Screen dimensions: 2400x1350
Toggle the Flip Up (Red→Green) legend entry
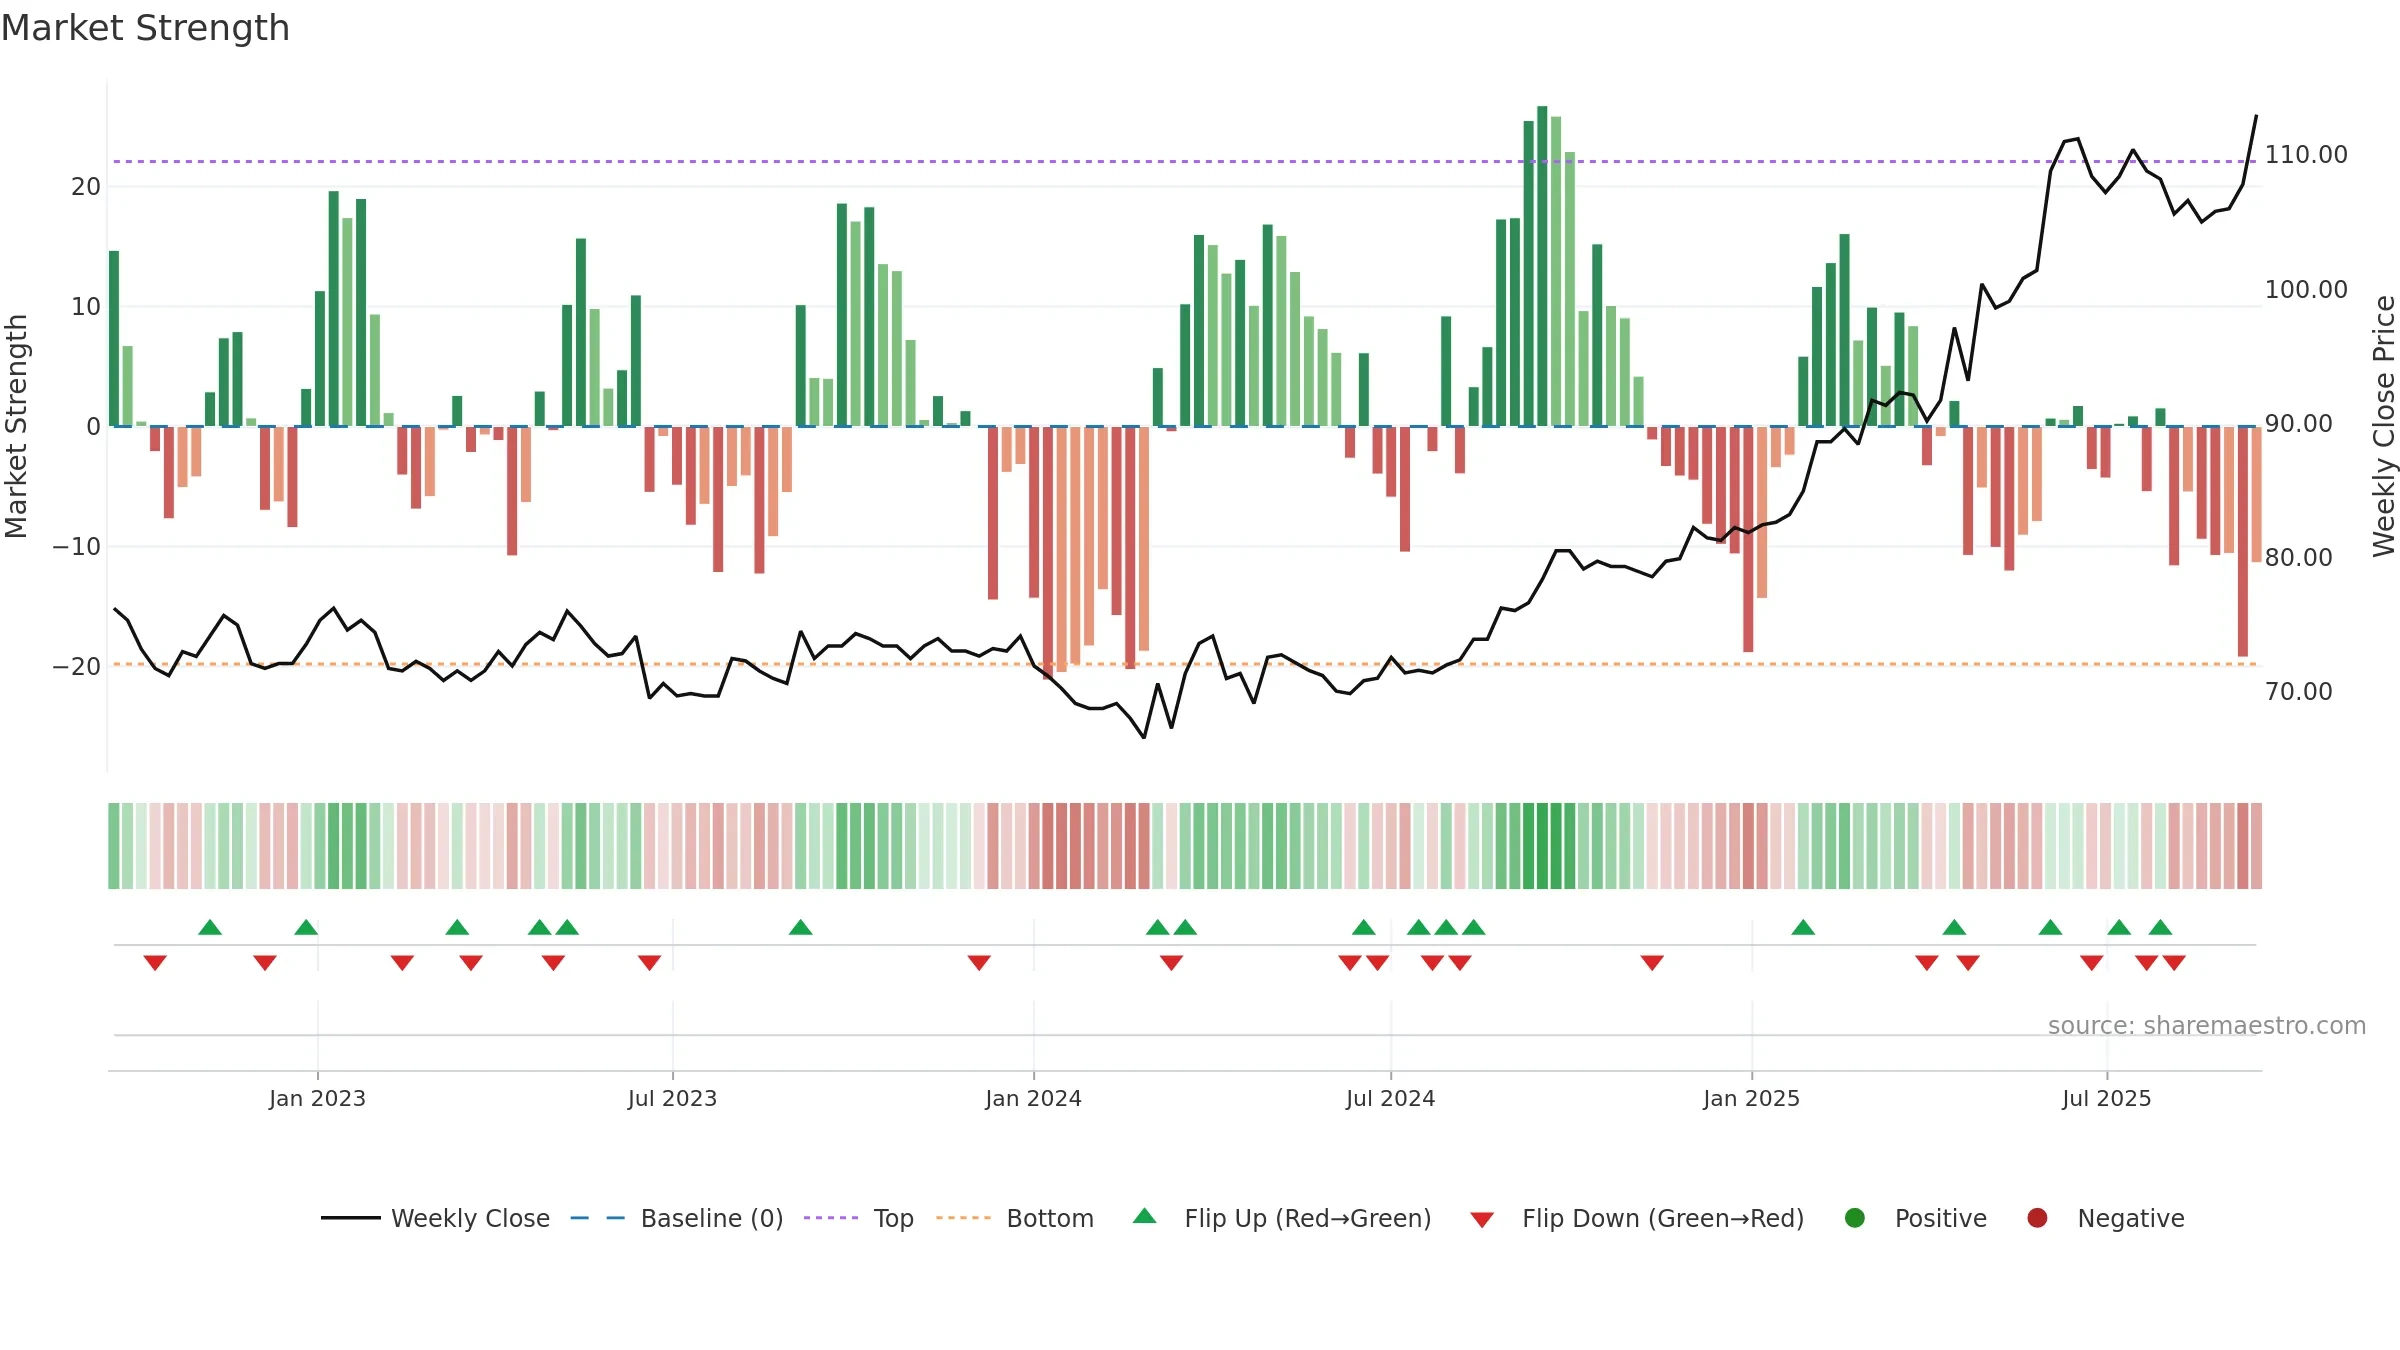[1282, 1218]
